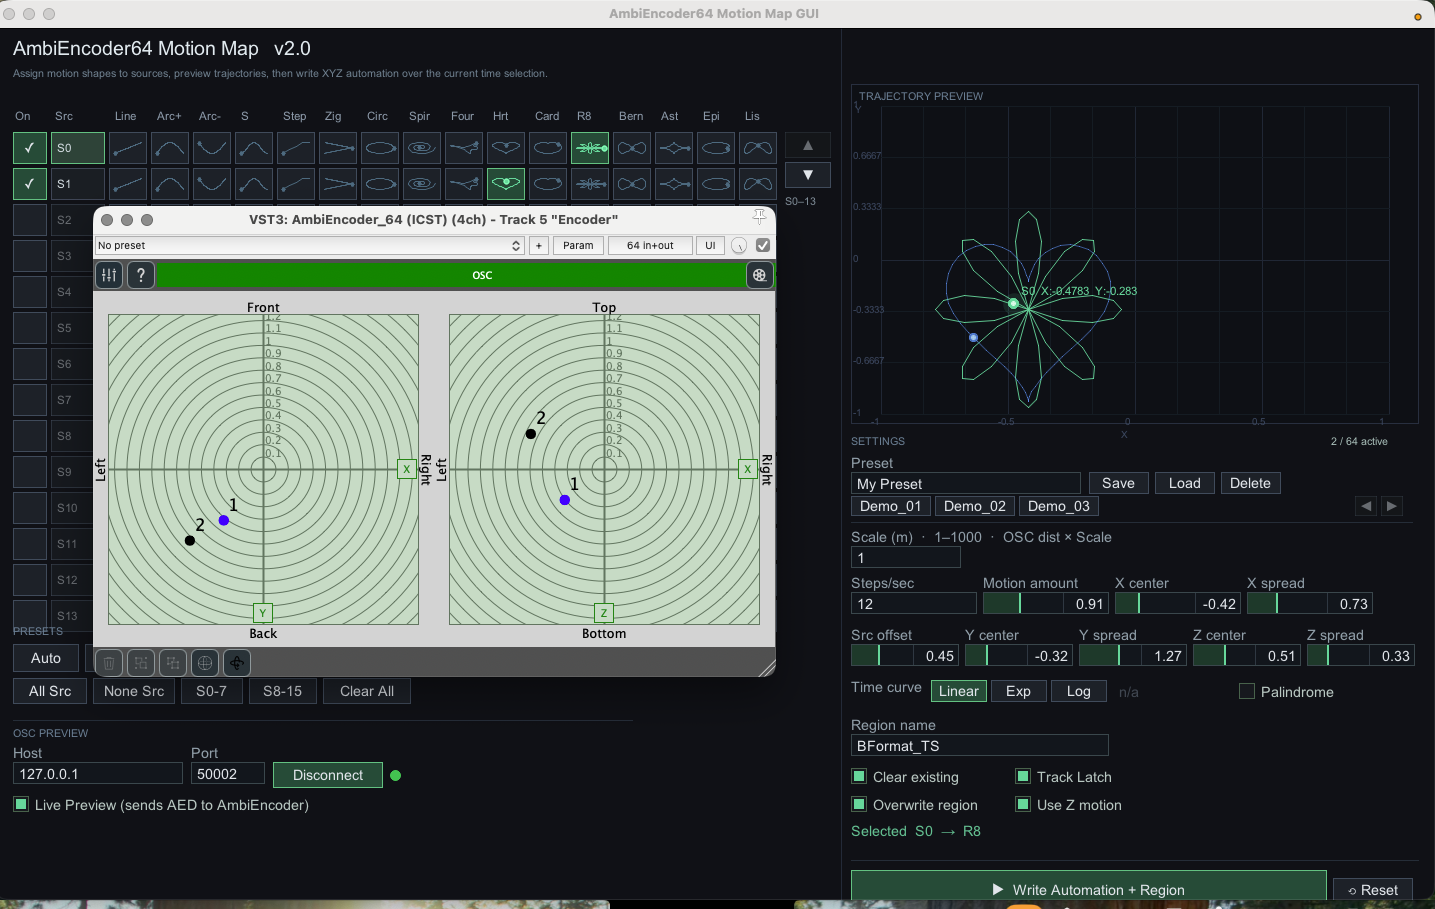1435x909 pixels.
Task: Open help question mark in AmbiEncoder plugin
Action: [141, 275]
